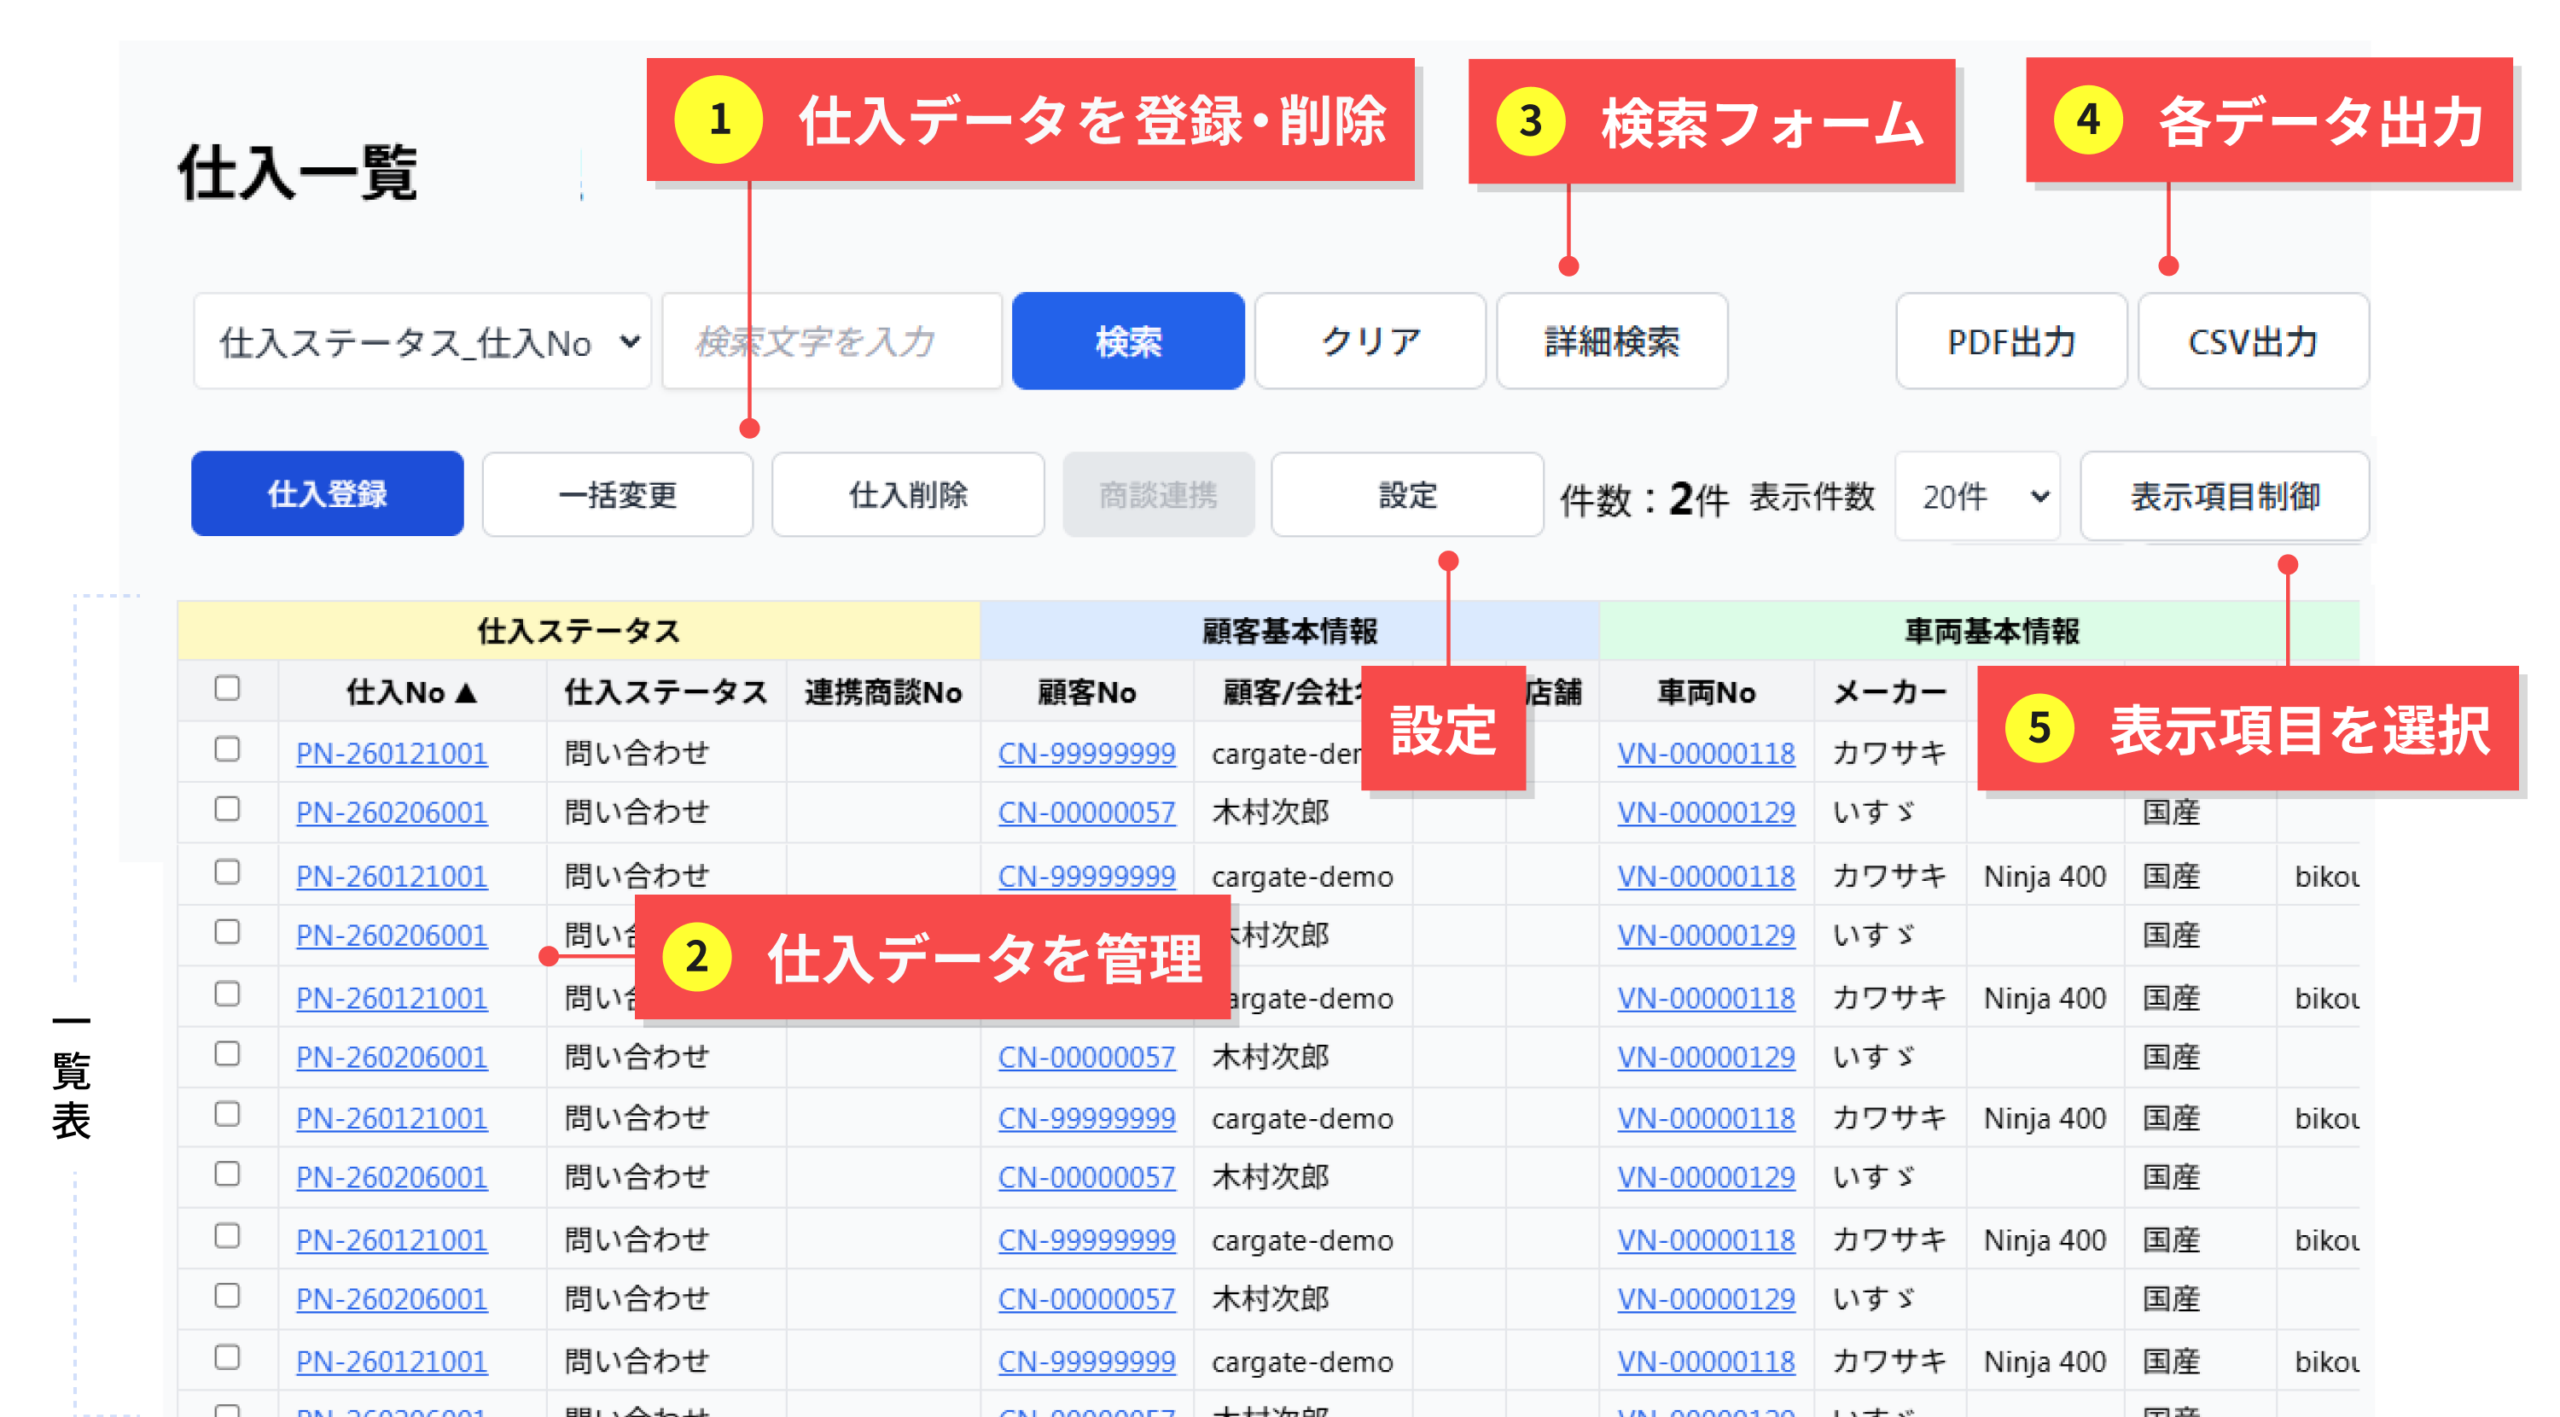Click the 顧客No column header
The width and height of the screenshot is (2560, 1417).
[1085, 692]
